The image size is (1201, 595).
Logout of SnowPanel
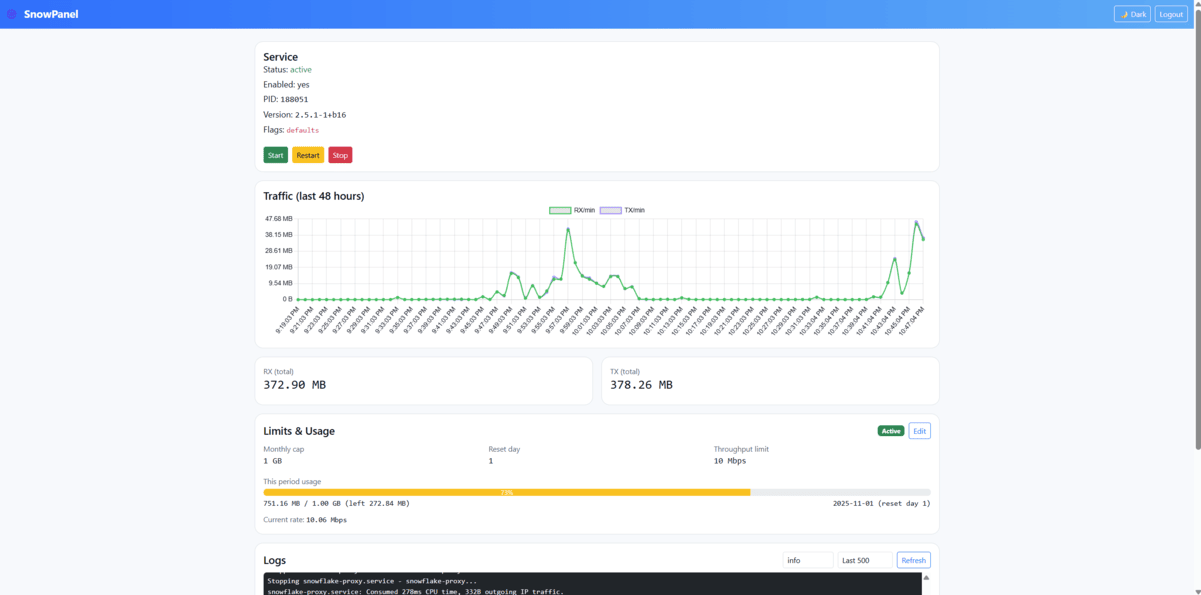(x=1170, y=13)
